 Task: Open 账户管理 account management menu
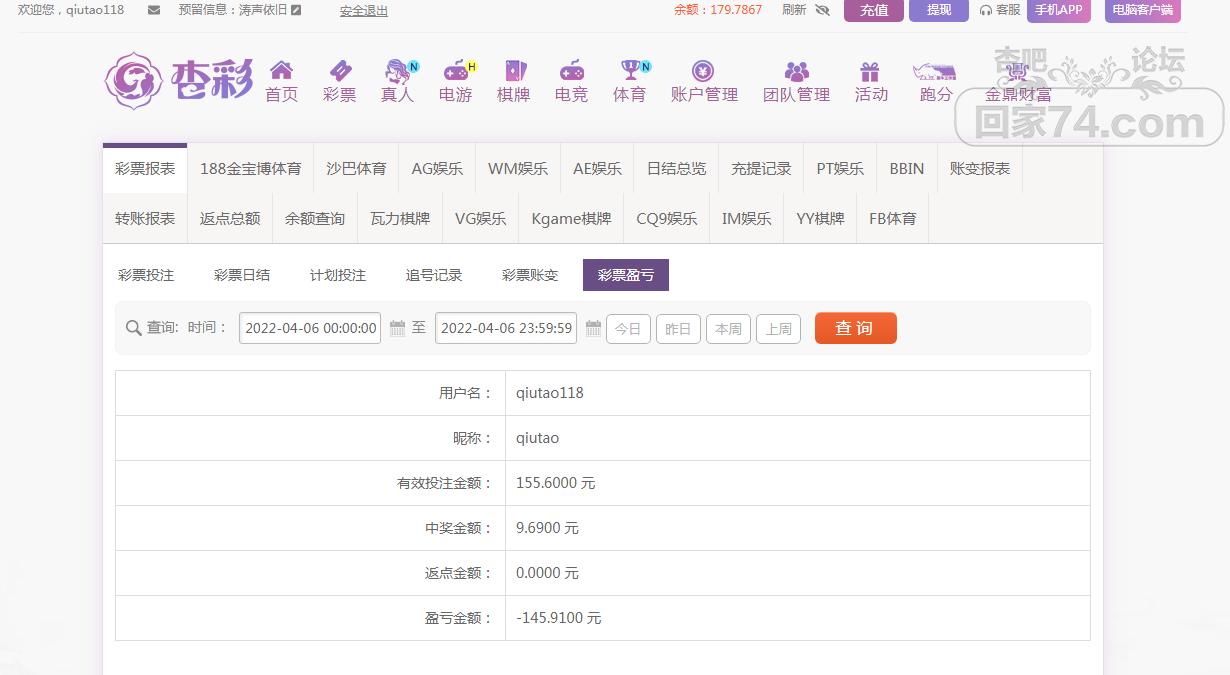tap(704, 82)
